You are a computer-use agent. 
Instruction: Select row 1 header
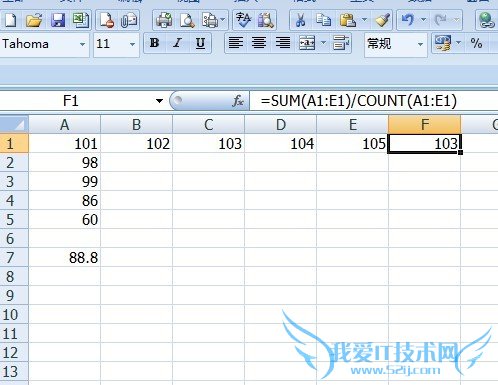(x=14, y=144)
